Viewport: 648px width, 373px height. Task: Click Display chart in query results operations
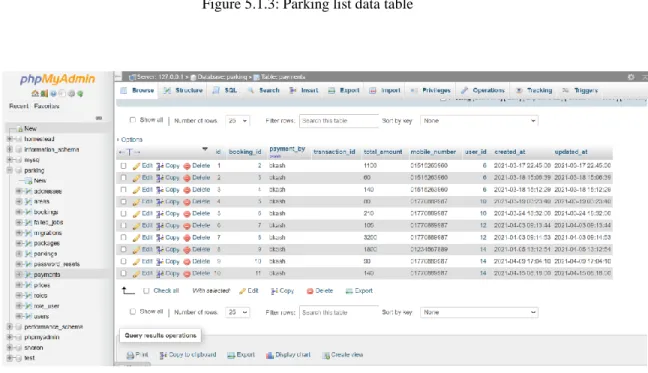click(288, 355)
